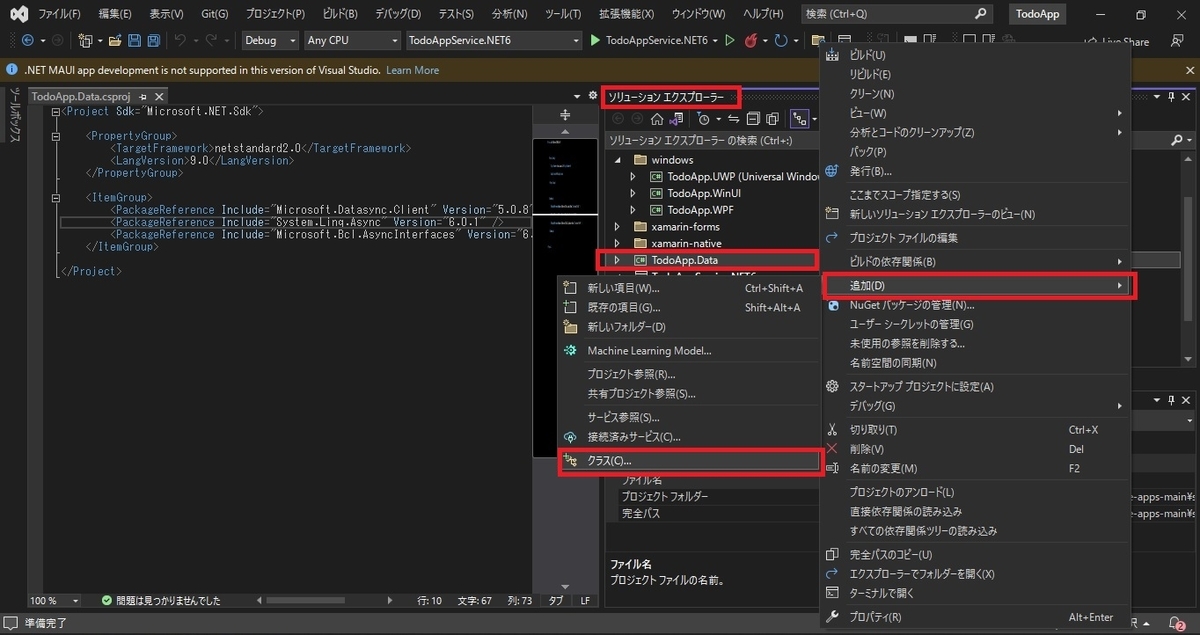Open the TodoAppService.NET6 startup project dropdown
Image resolution: width=1200 pixels, height=635 pixels.
pyautogui.click(x=494, y=41)
